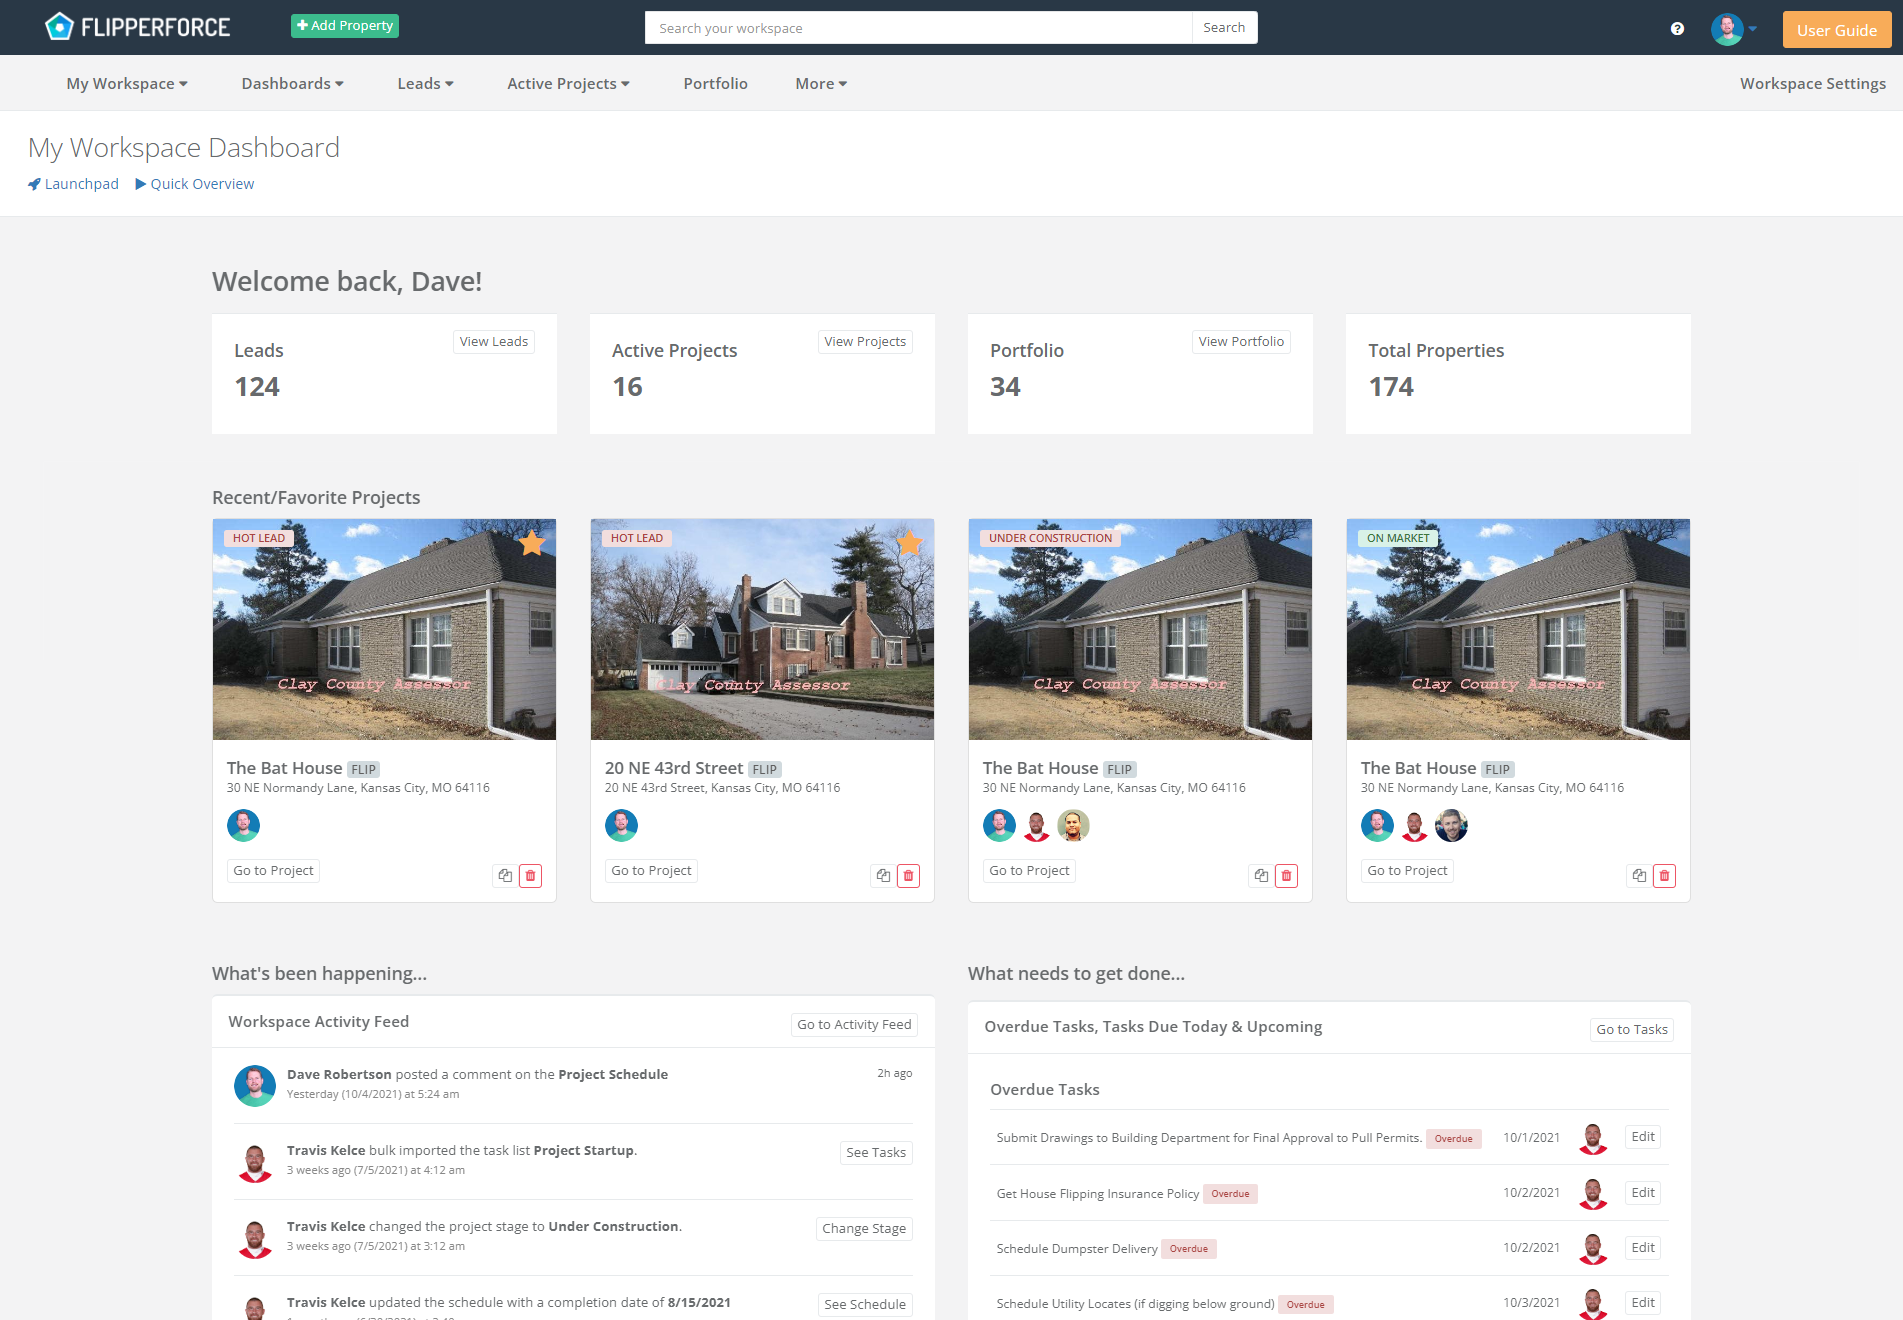1903x1320 pixels.
Task: Open Travis Kelce's avatar on the Under Construction card
Action: click(1036, 825)
